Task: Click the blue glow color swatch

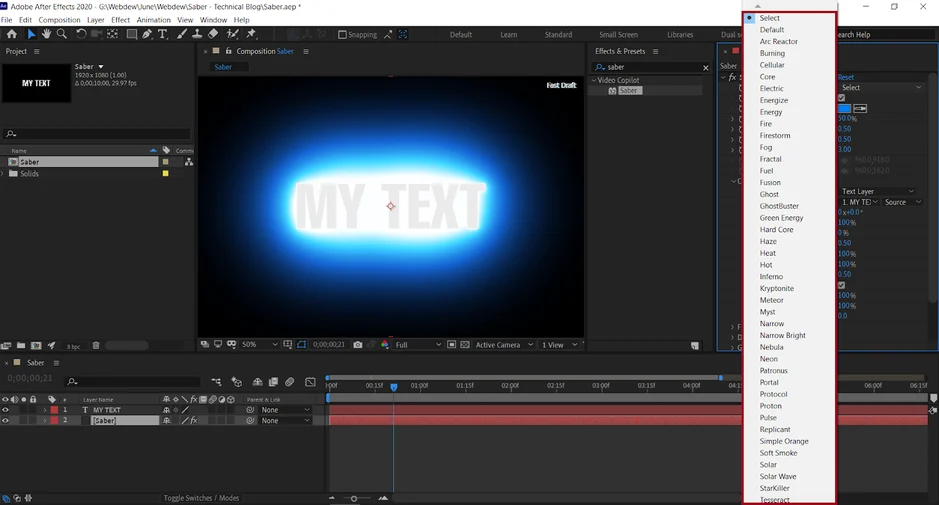Action: (x=844, y=108)
